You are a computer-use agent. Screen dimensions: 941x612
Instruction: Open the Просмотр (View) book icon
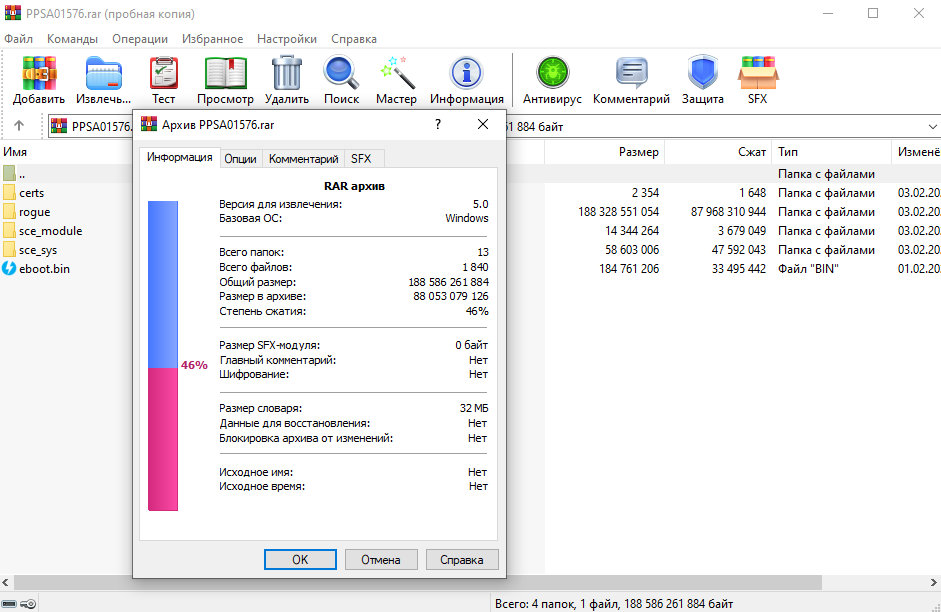click(225, 74)
